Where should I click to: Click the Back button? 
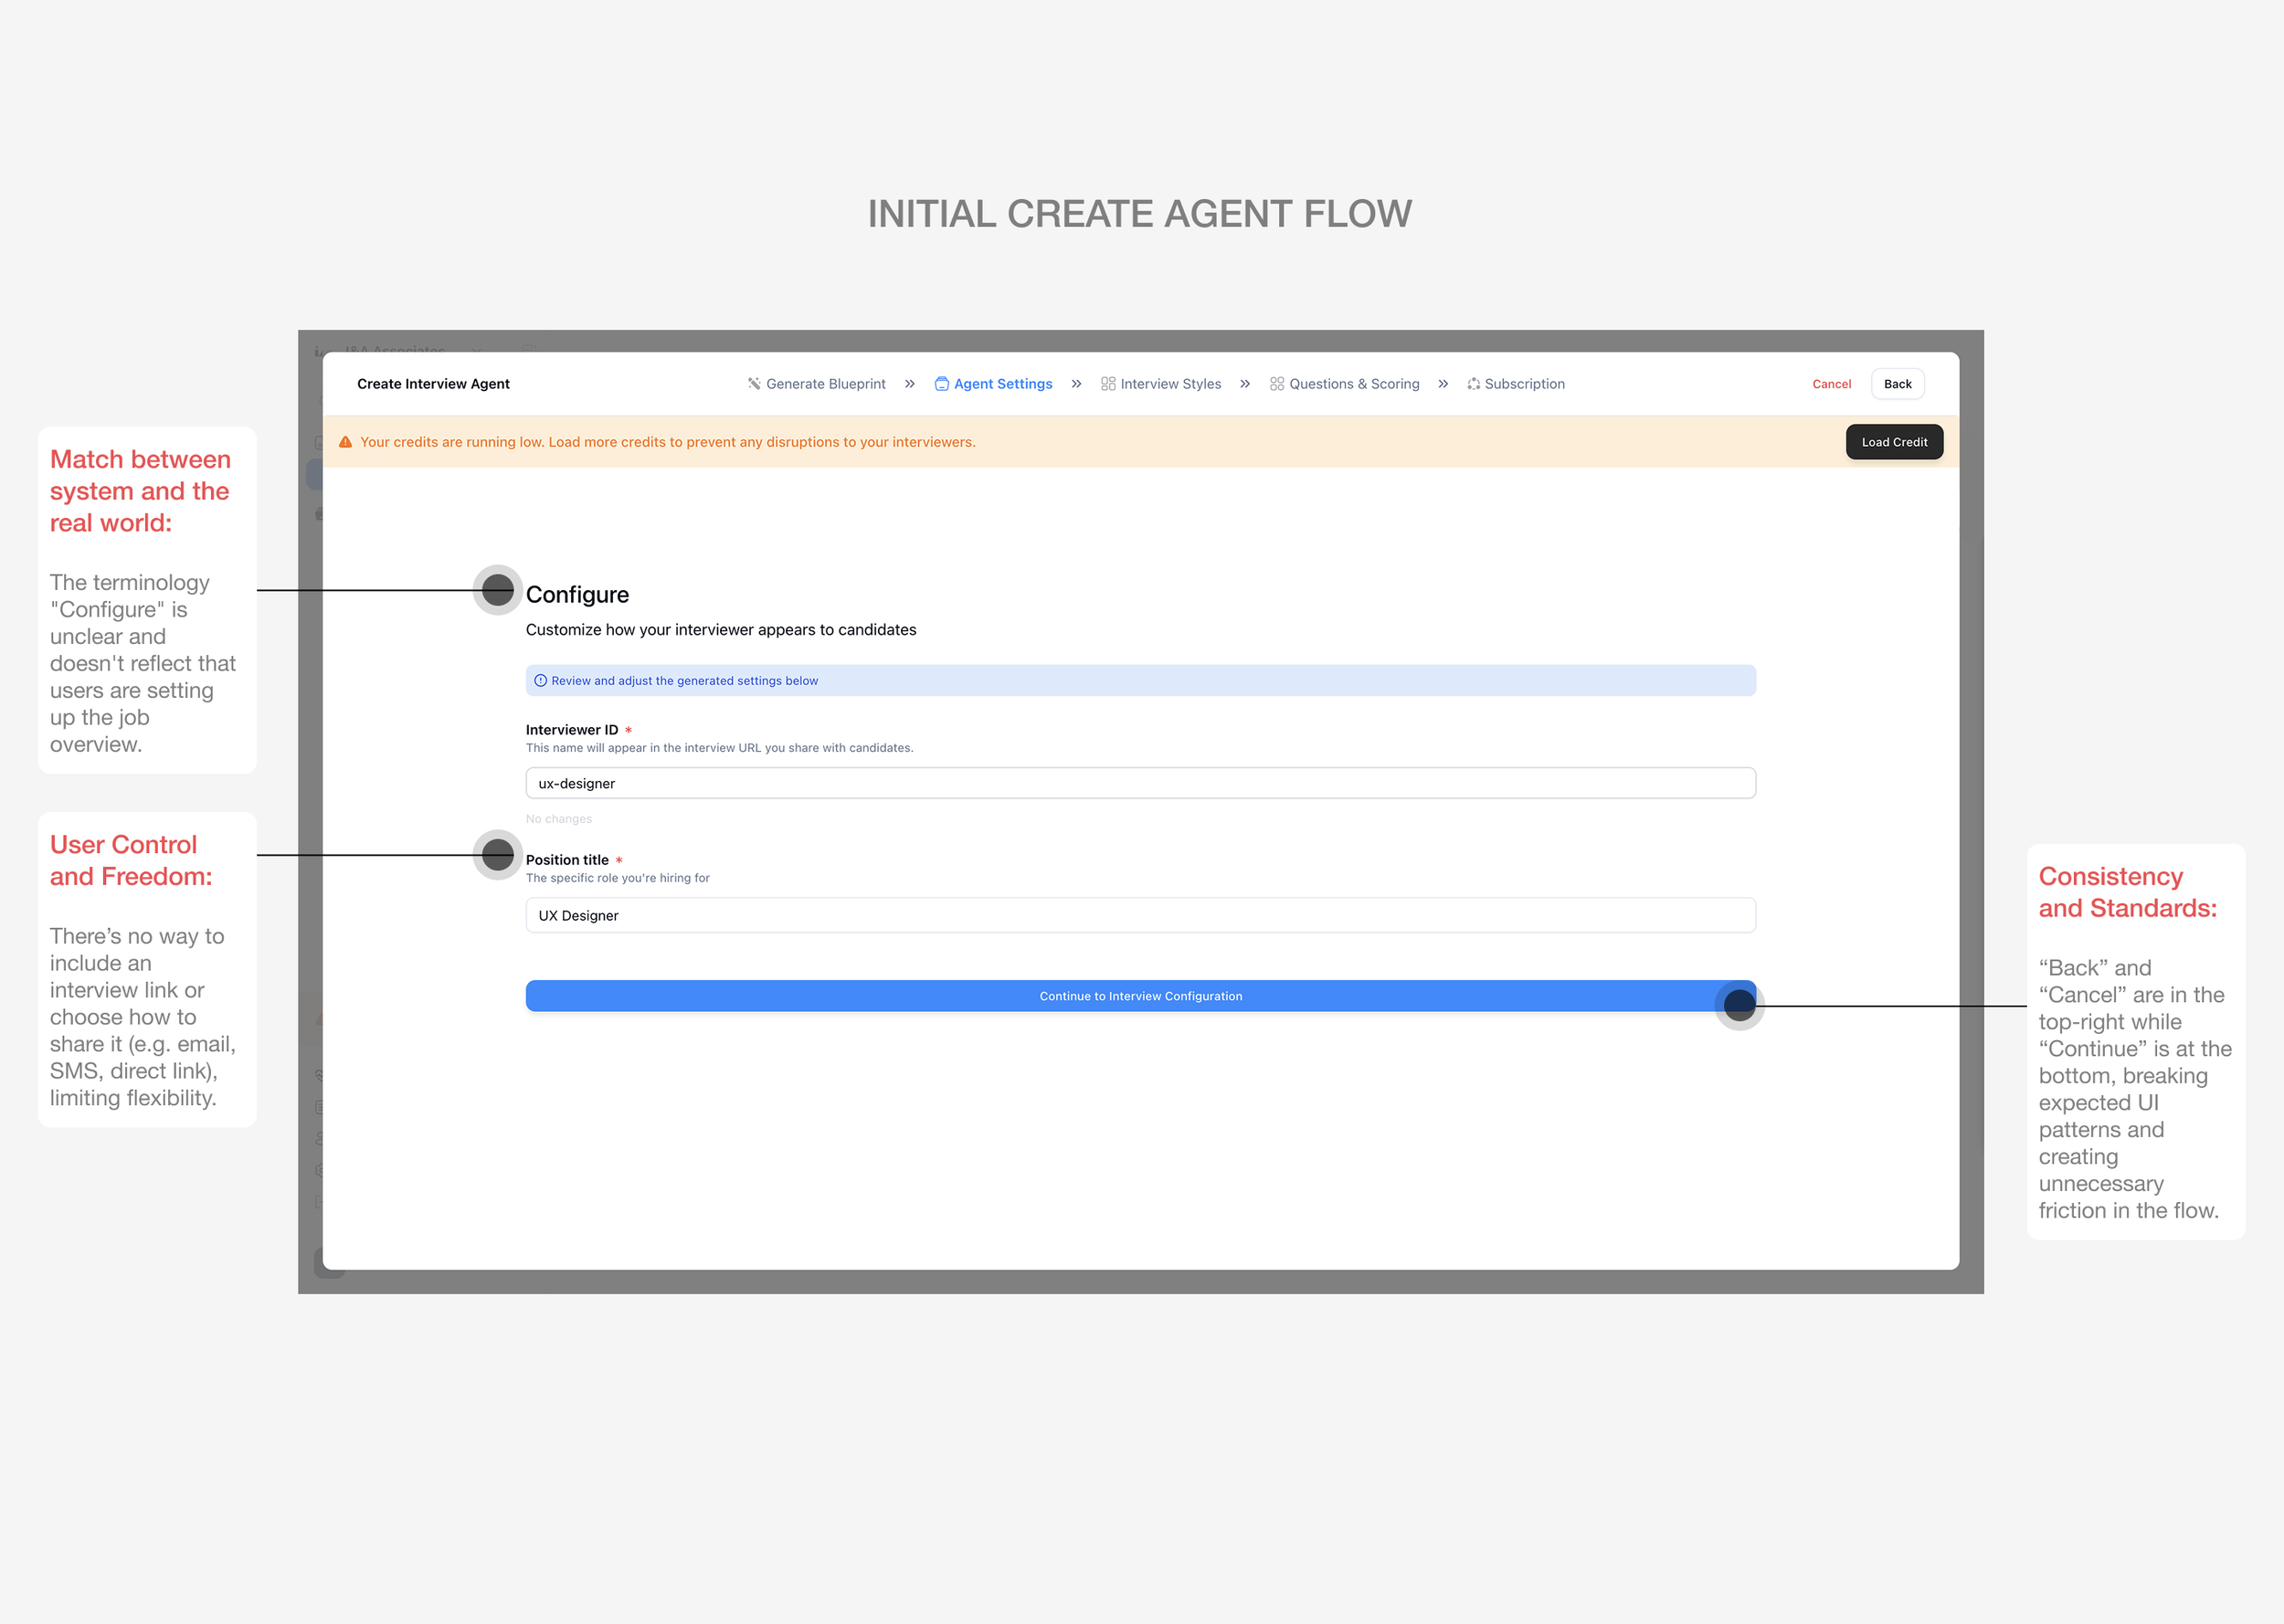1897,384
